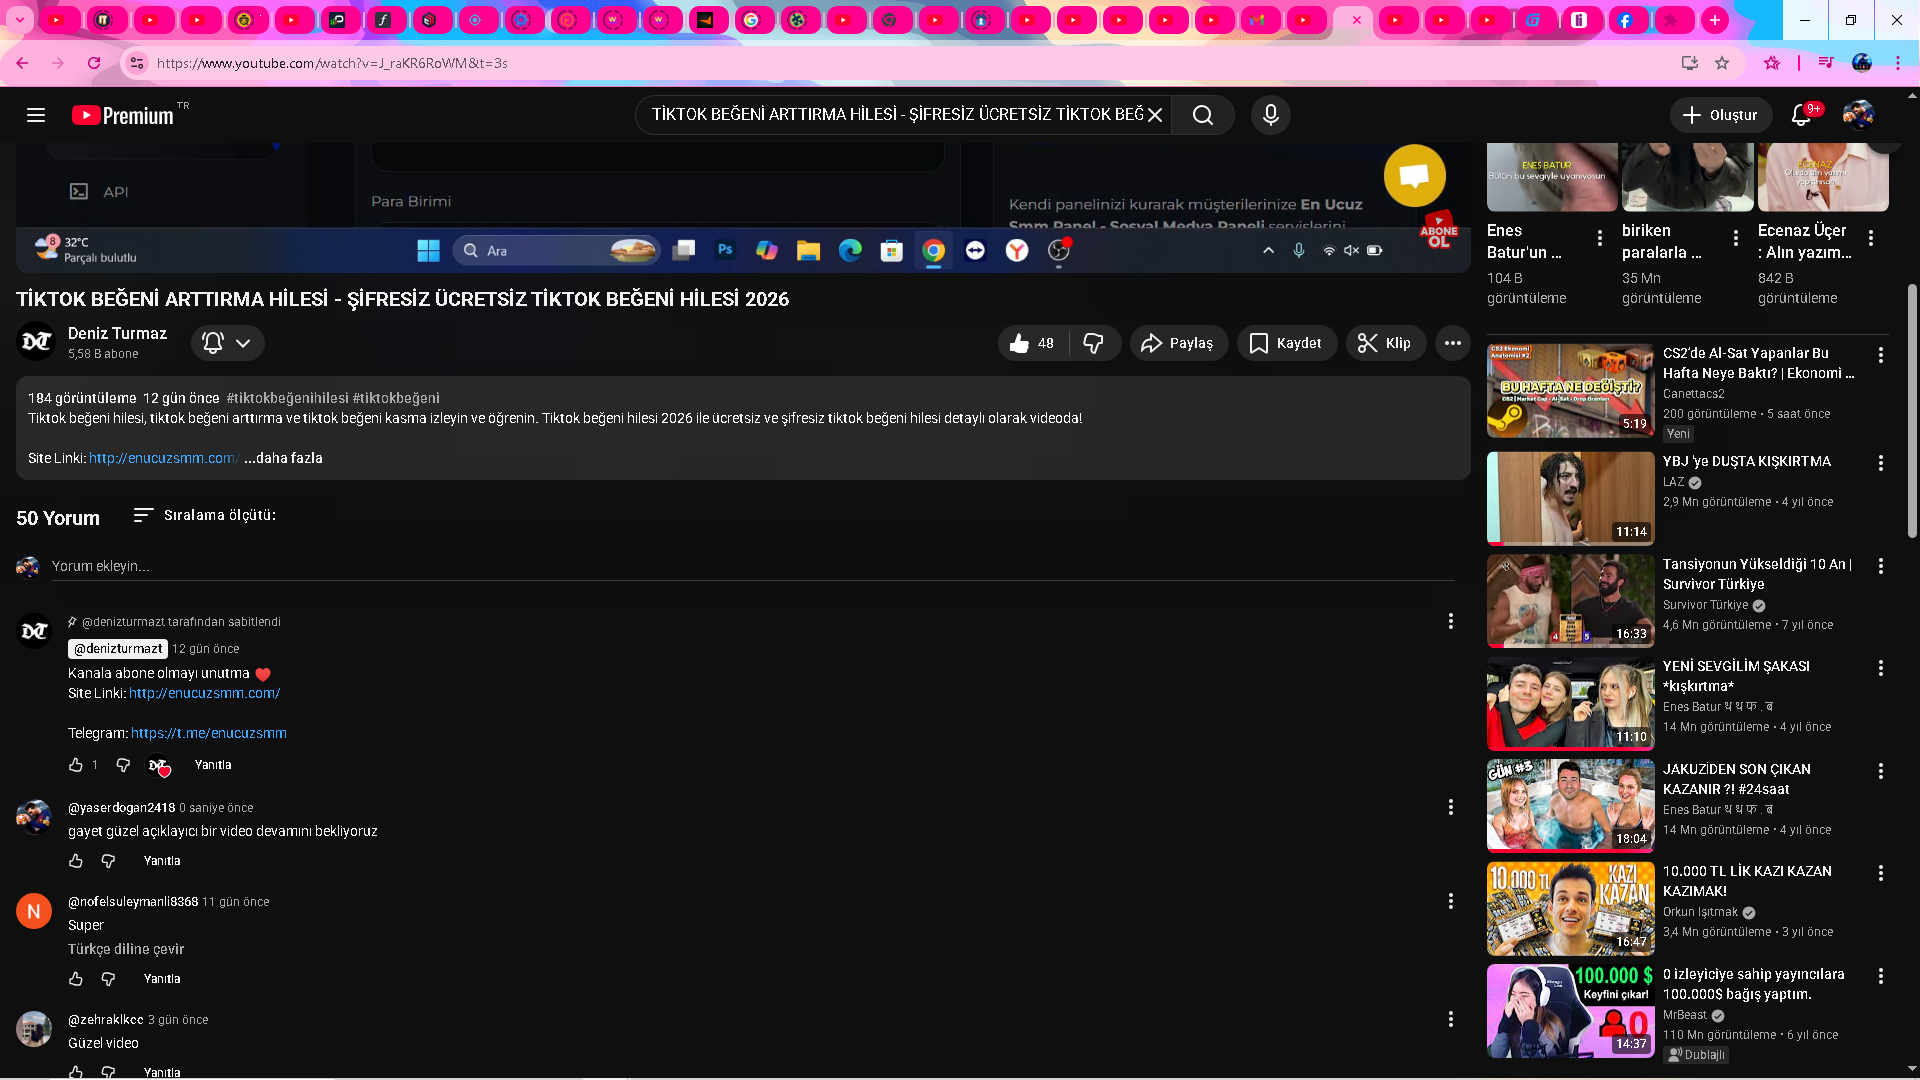Open browser media control icon
This screenshot has height=1080, width=1920.
[x=1826, y=63]
